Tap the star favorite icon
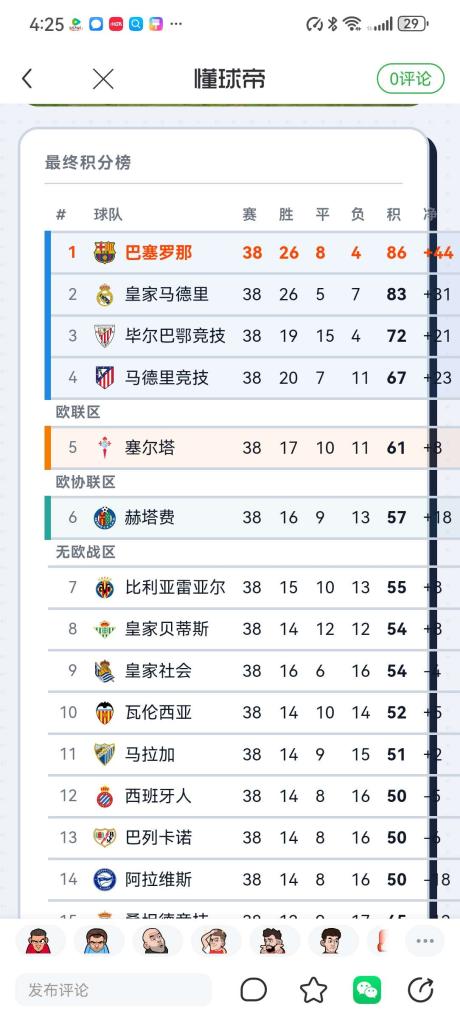460x1023 pixels. click(x=313, y=990)
